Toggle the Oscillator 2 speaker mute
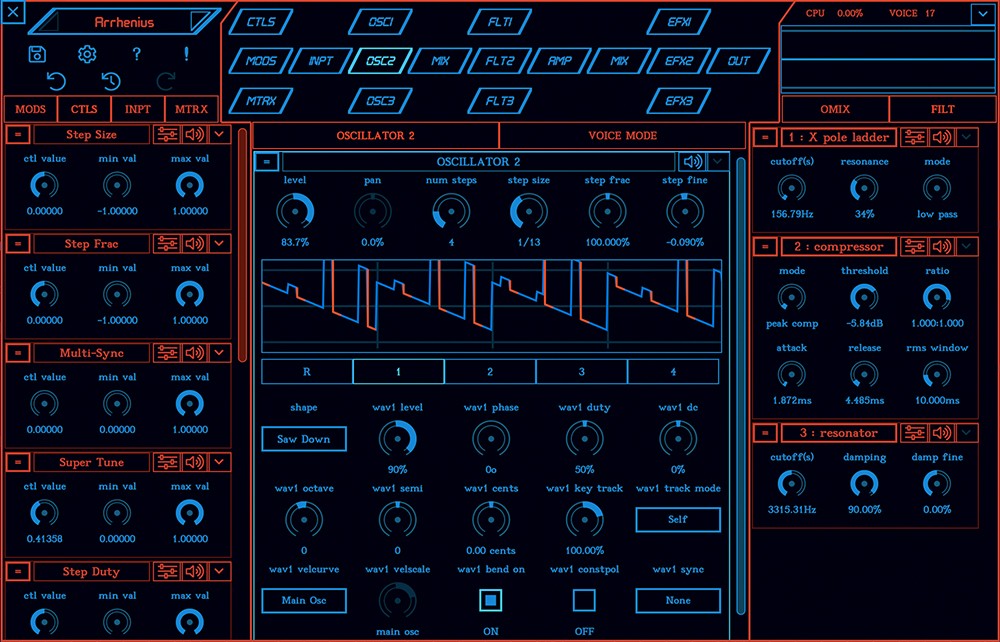Screen dimensions: 1000x642 (x=691, y=162)
